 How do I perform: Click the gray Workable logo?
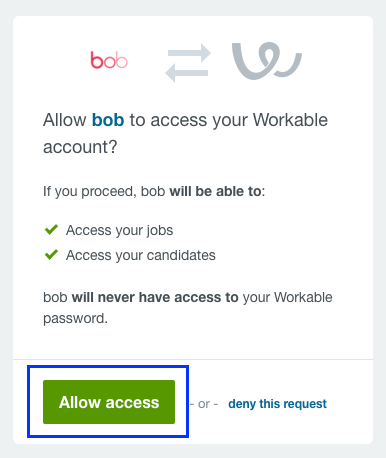tap(267, 61)
